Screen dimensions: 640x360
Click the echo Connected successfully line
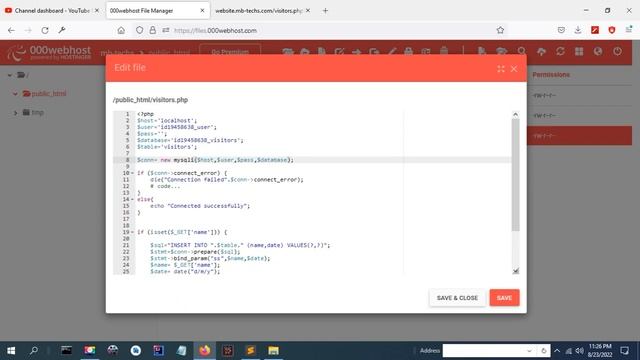click(x=200, y=206)
